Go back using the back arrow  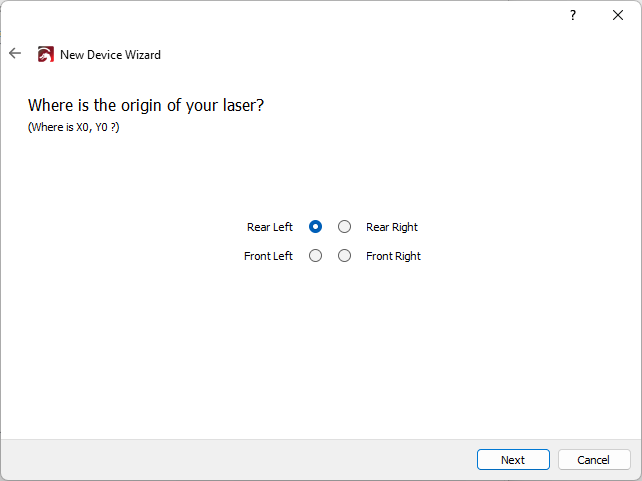[15, 54]
